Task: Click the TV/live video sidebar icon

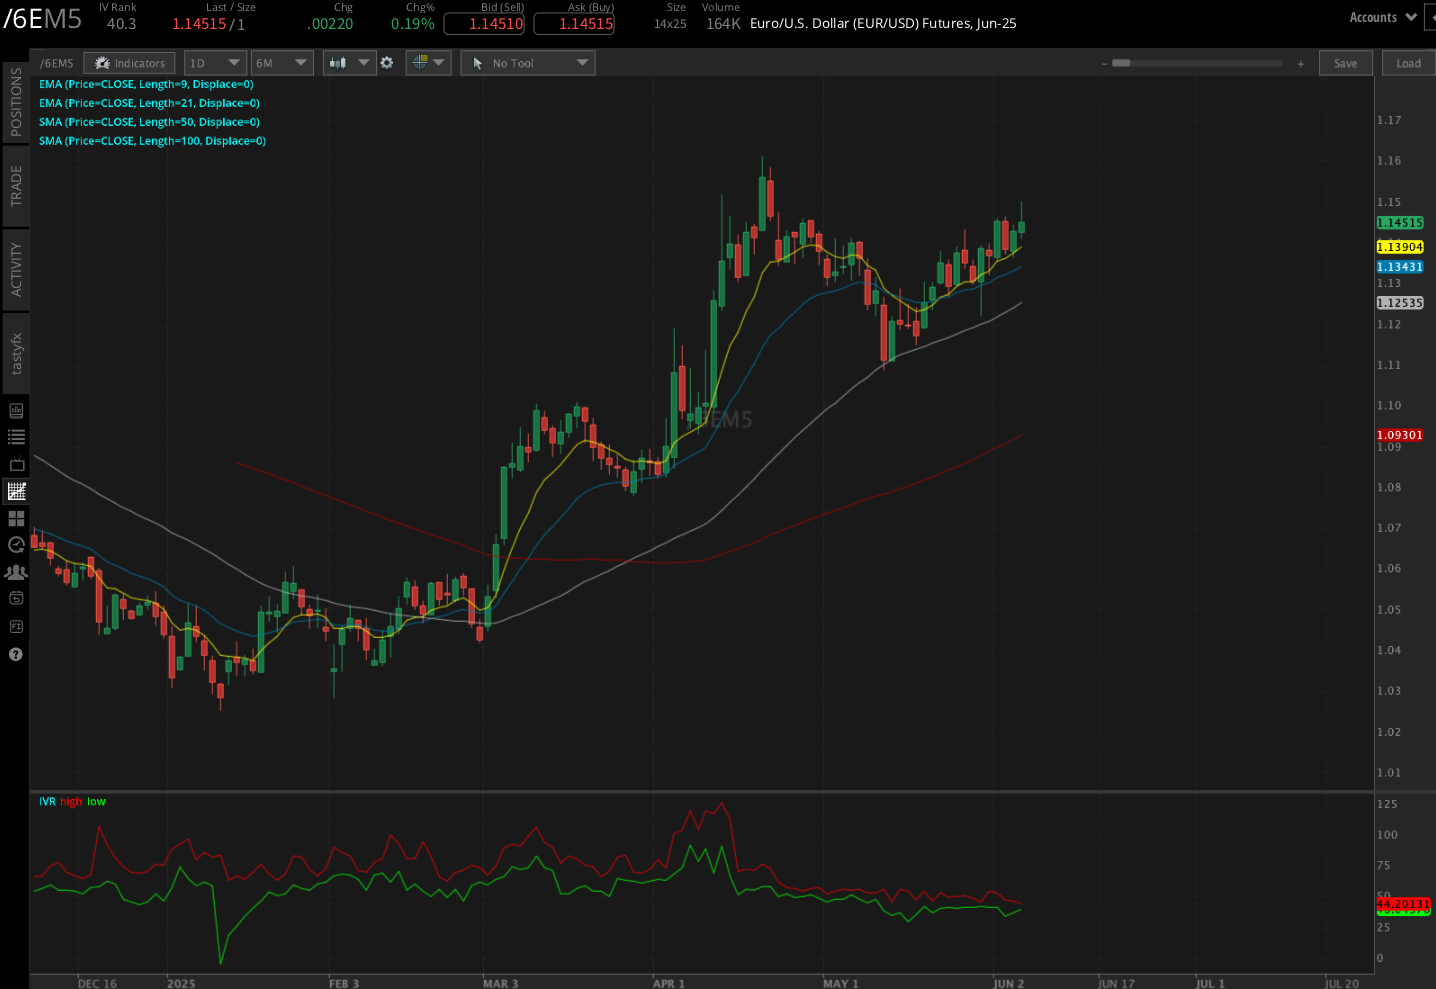Action: click(15, 464)
